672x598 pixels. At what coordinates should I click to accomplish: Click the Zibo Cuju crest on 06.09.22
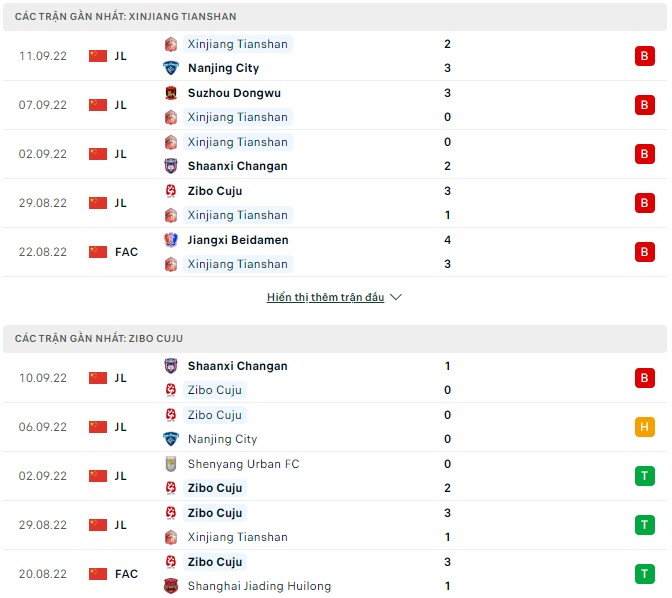[170, 415]
